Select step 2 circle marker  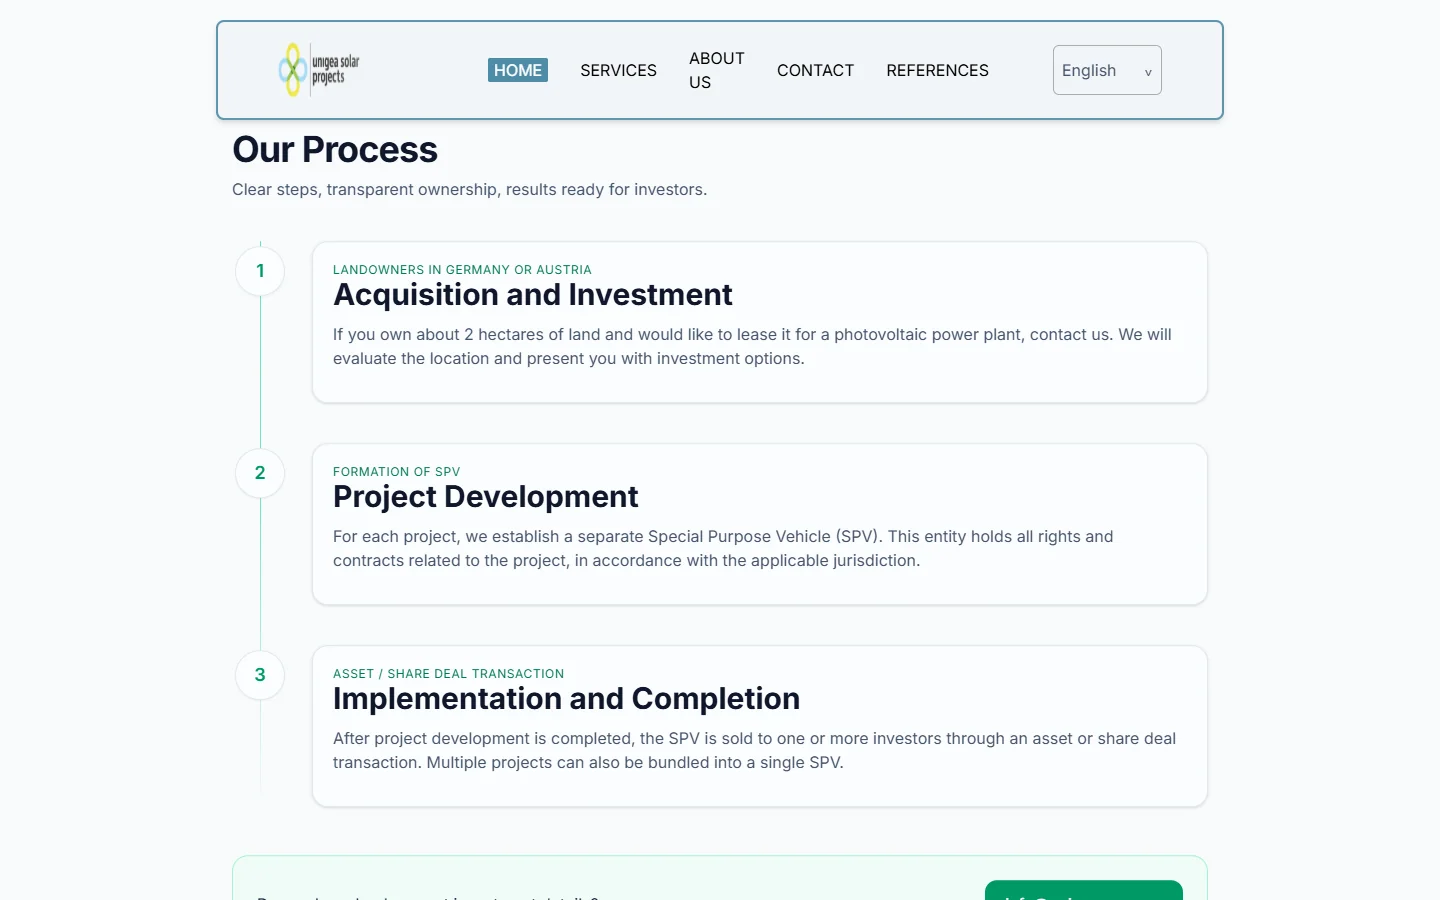[260, 473]
